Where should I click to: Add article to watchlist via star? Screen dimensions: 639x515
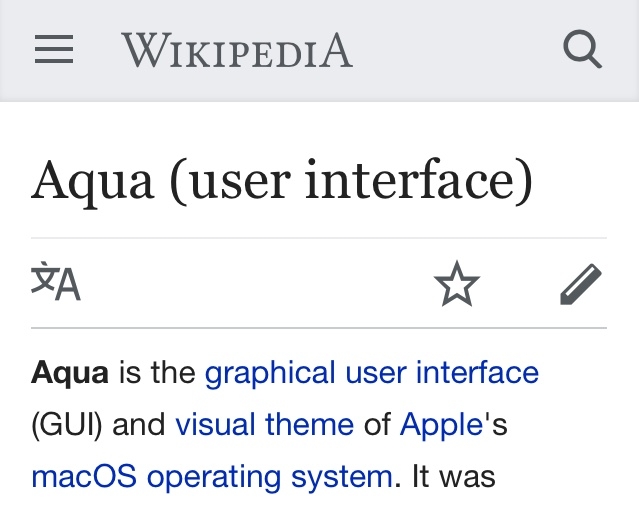coord(456,284)
